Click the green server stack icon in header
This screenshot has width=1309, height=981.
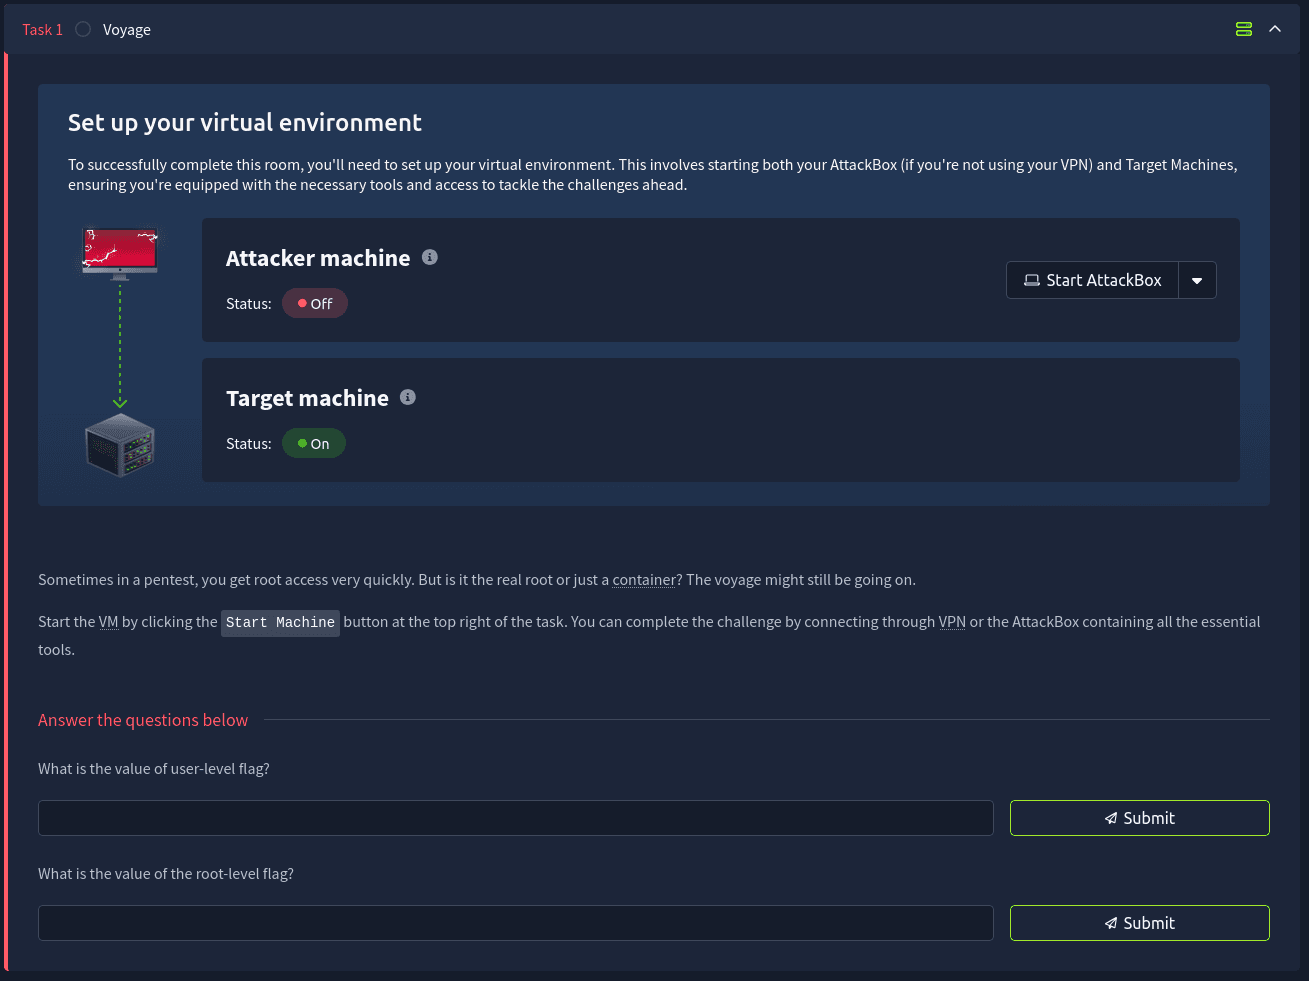(1243, 29)
